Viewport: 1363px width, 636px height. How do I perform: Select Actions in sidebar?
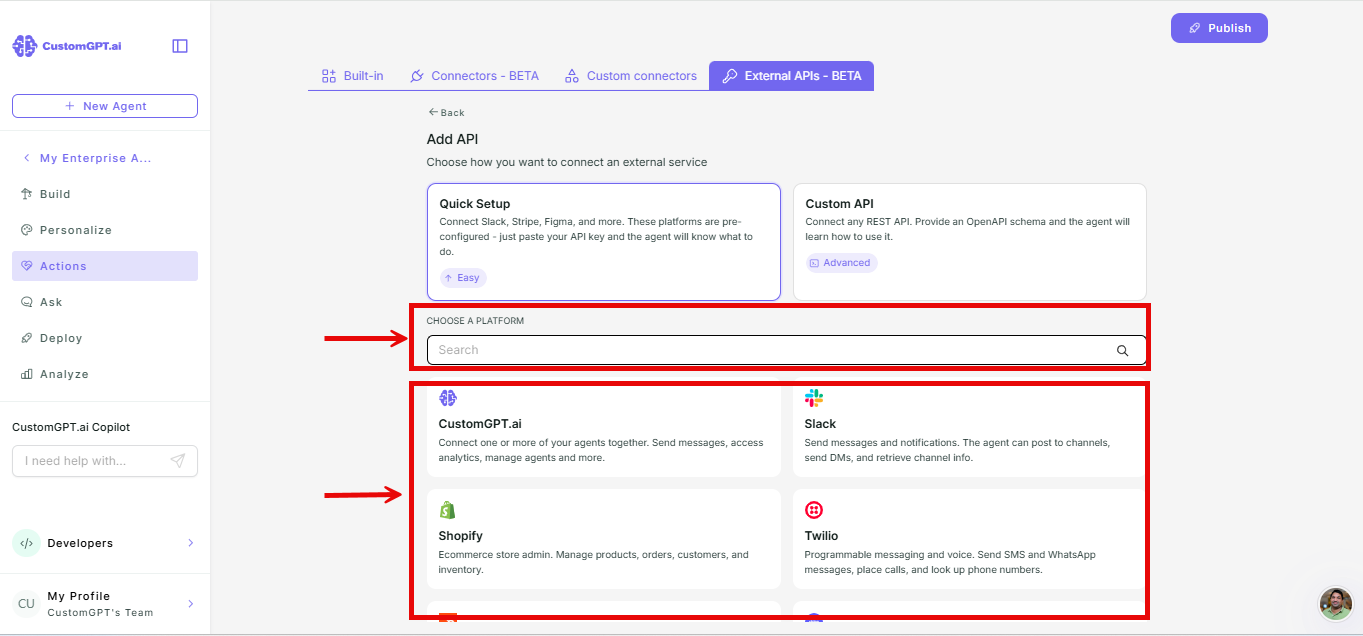105,266
